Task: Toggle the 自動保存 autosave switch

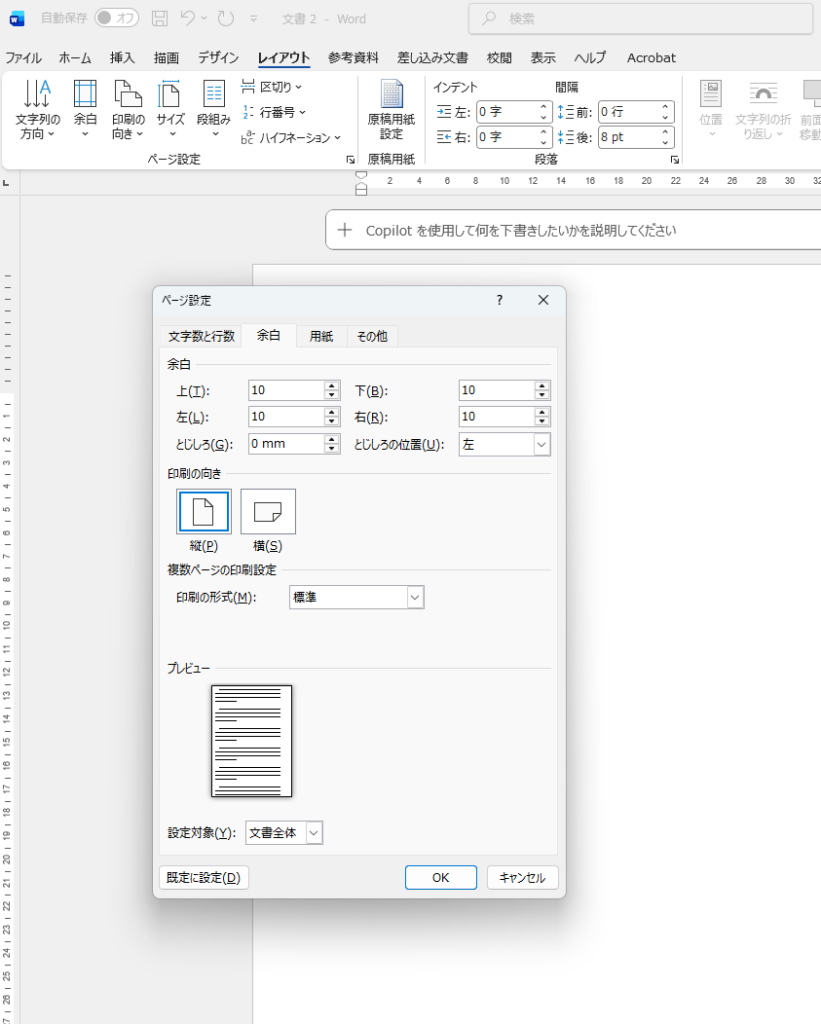Action: (x=117, y=18)
